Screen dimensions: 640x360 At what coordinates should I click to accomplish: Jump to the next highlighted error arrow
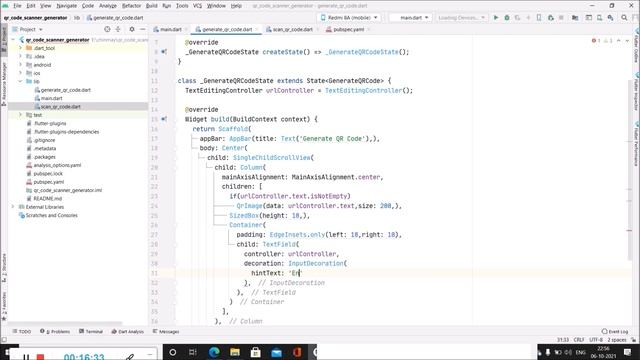(x=627, y=40)
